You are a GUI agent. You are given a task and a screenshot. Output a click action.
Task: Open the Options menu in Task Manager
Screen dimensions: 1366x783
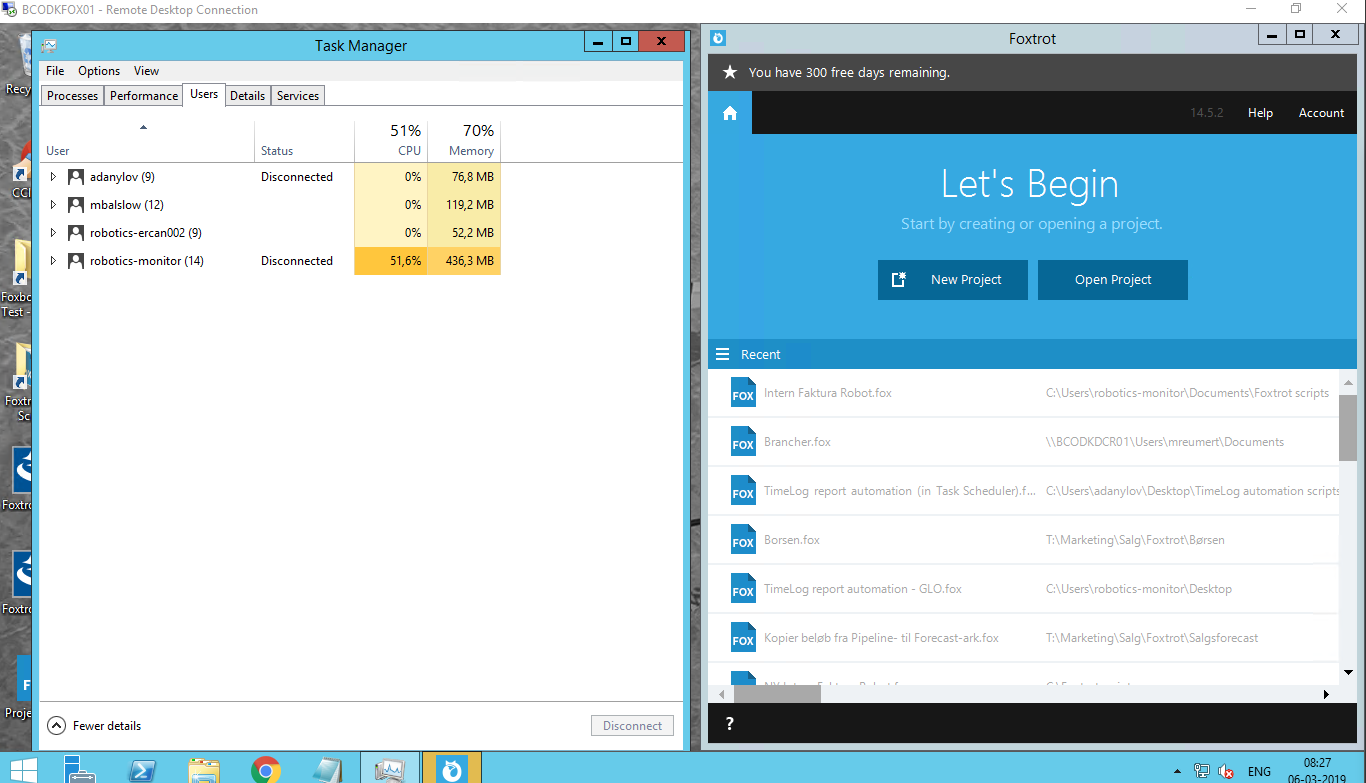click(99, 71)
